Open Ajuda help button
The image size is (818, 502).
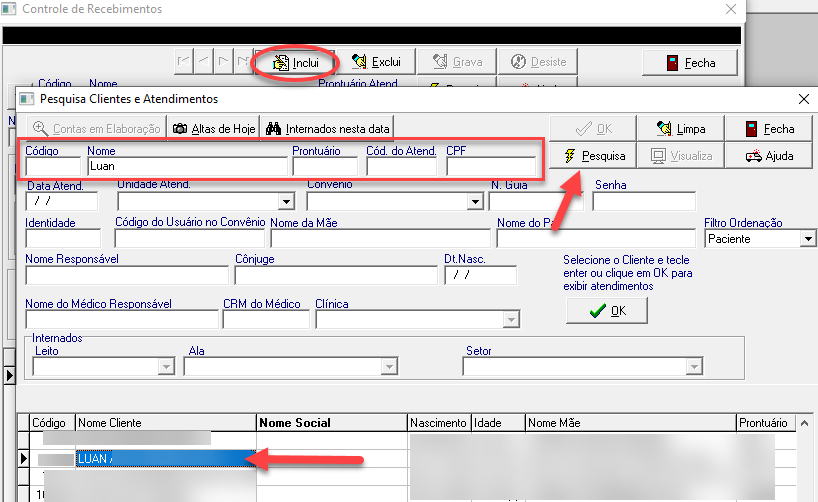click(769, 156)
